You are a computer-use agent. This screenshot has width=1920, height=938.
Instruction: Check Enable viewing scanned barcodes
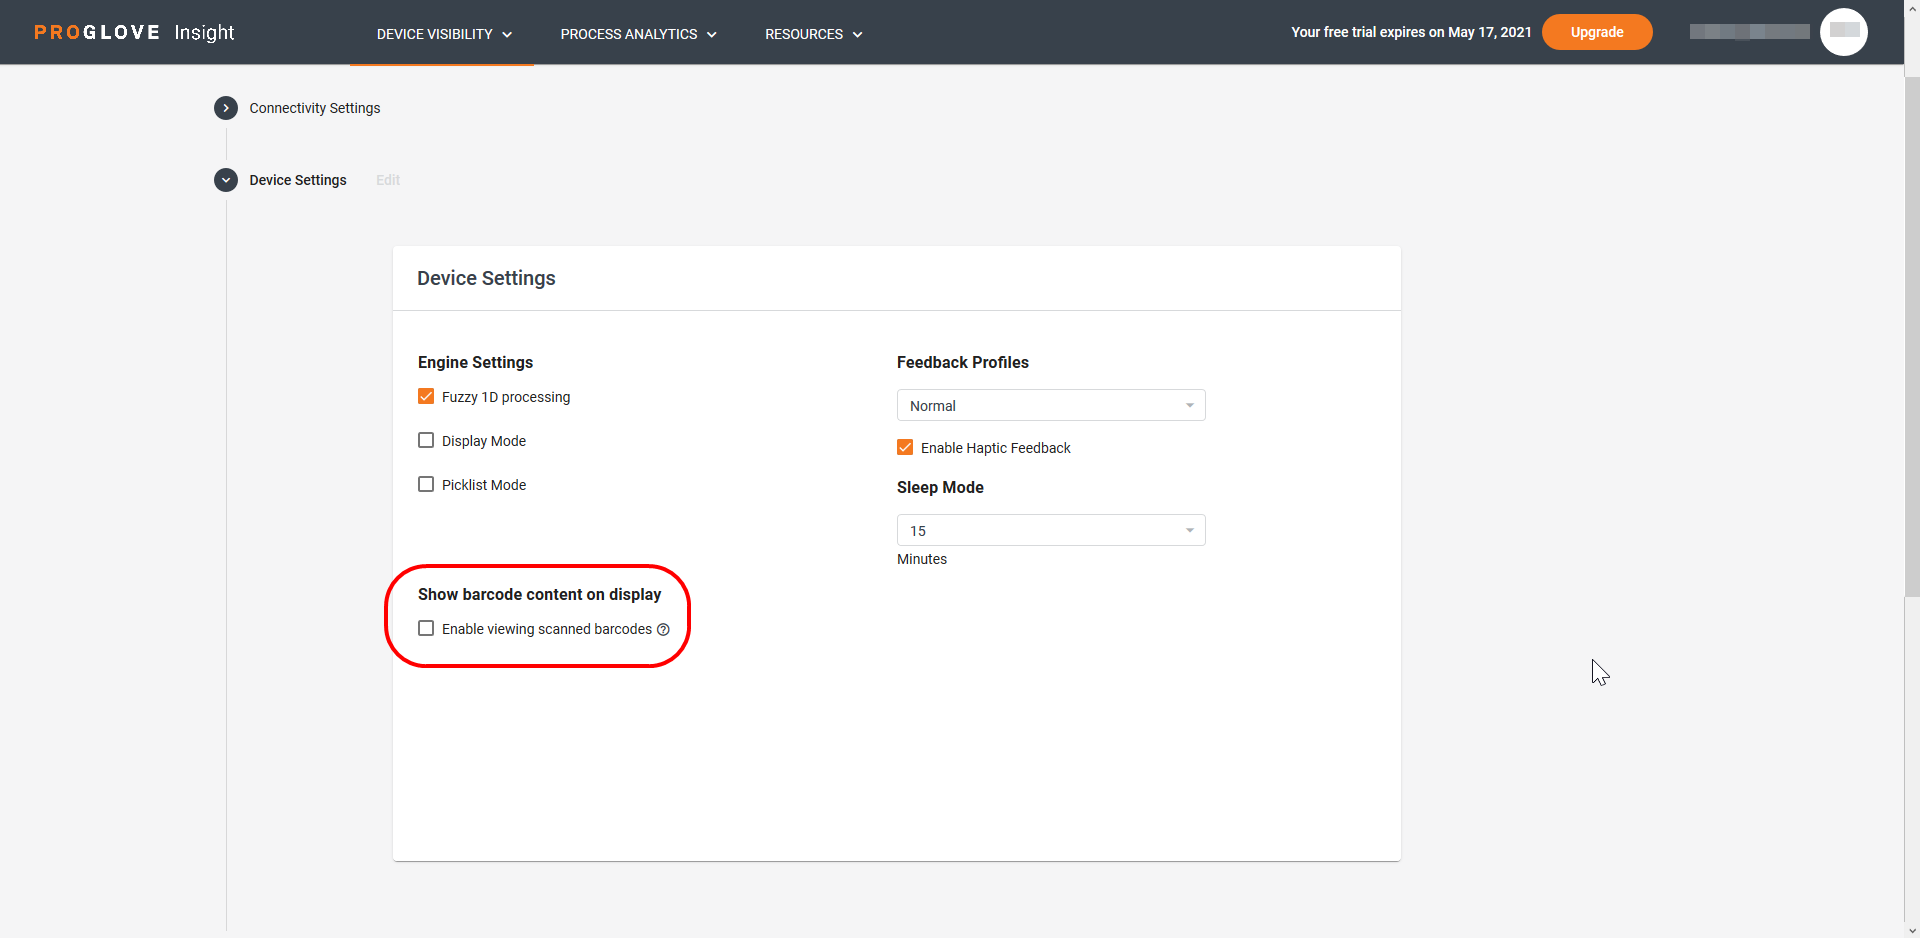coord(426,629)
